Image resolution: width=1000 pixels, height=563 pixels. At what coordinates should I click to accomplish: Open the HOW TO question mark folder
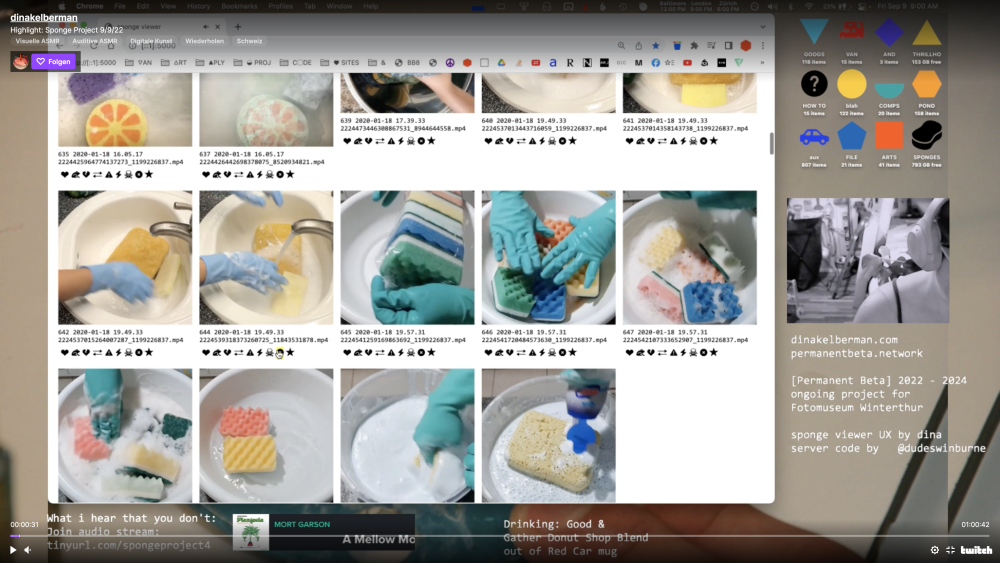(x=814, y=84)
